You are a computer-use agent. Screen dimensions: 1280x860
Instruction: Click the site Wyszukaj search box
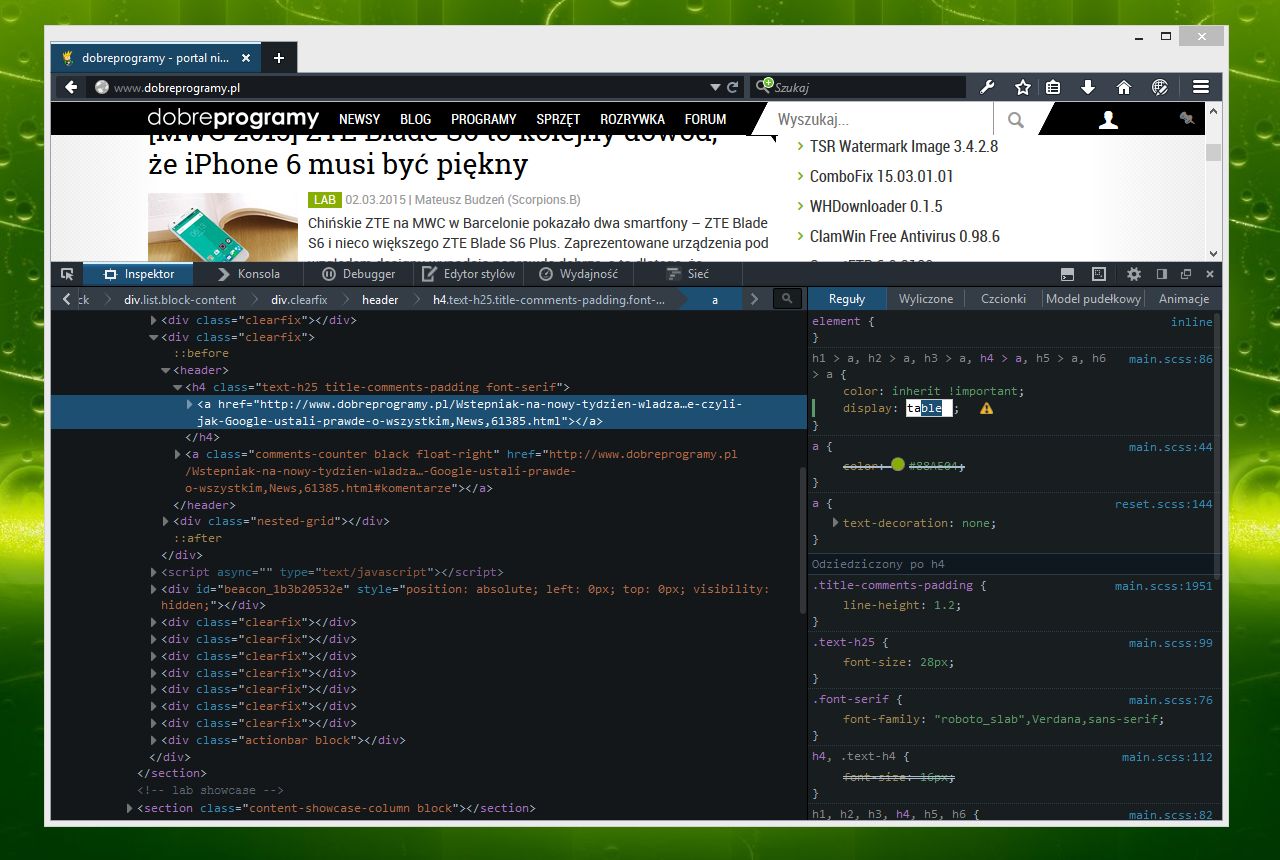(880, 120)
